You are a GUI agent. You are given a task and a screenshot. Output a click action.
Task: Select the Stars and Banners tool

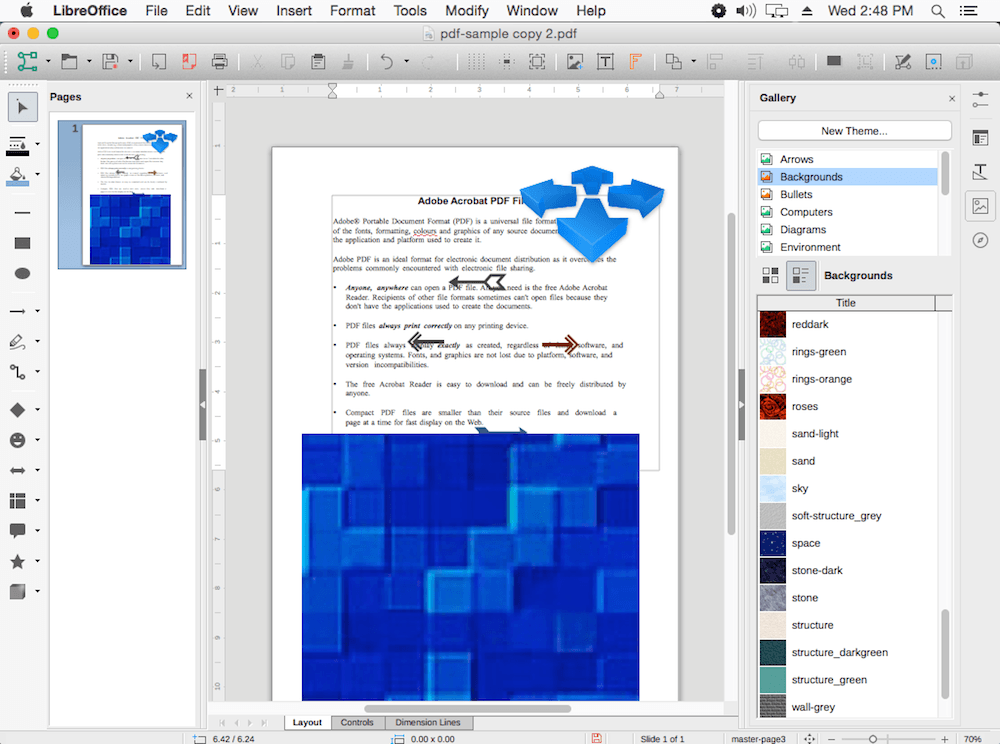(17, 561)
